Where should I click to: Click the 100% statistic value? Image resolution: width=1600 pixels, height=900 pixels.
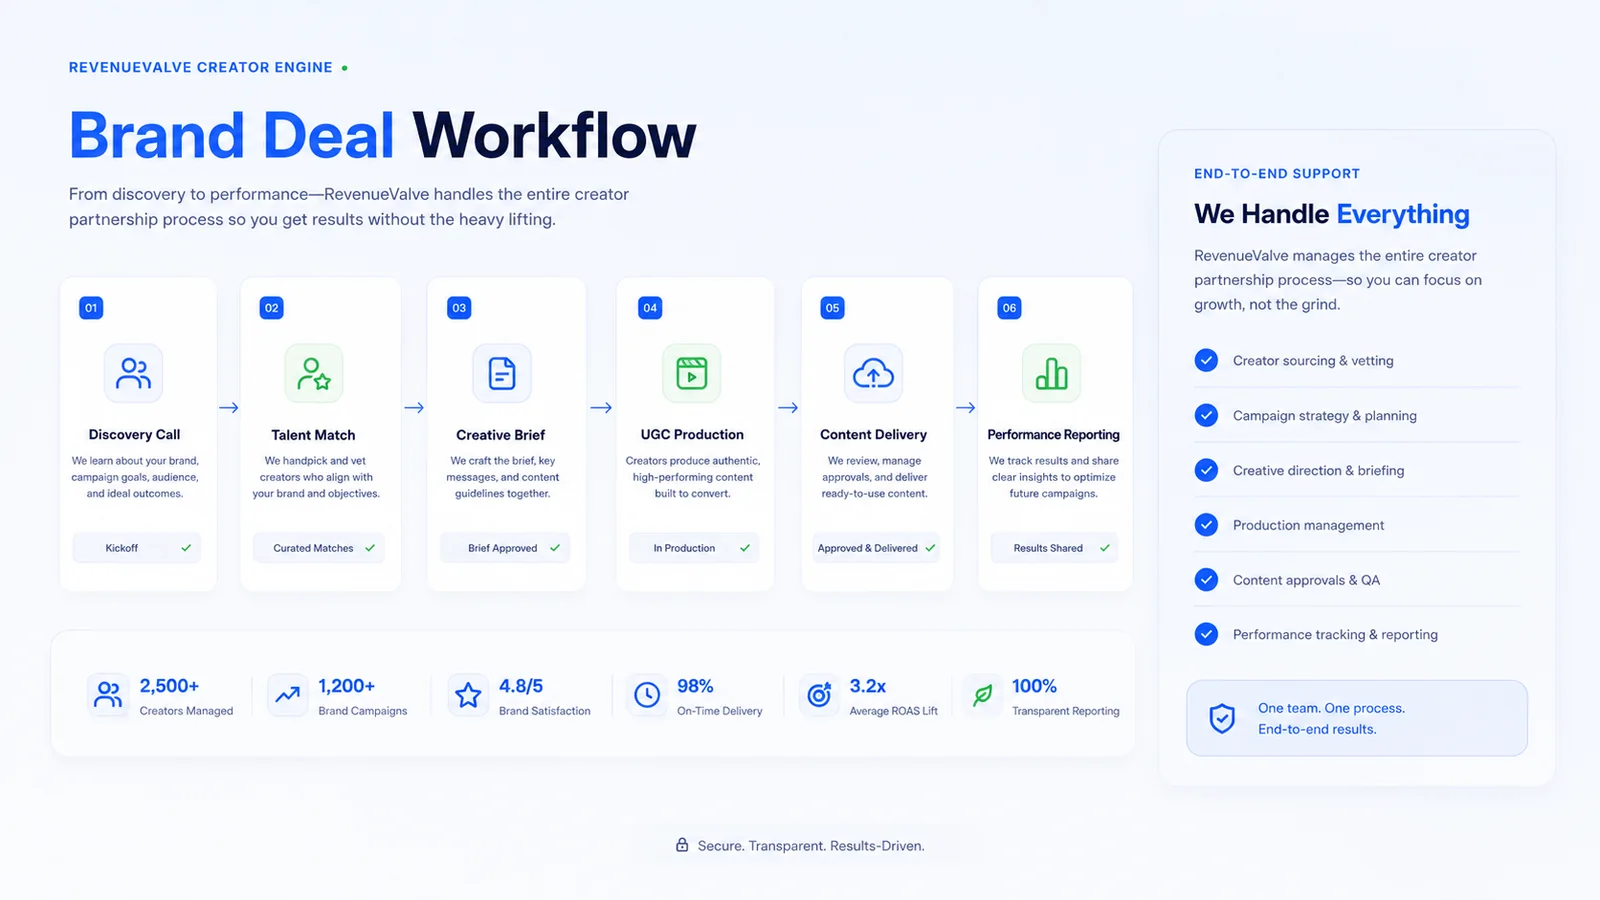pos(1034,686)
